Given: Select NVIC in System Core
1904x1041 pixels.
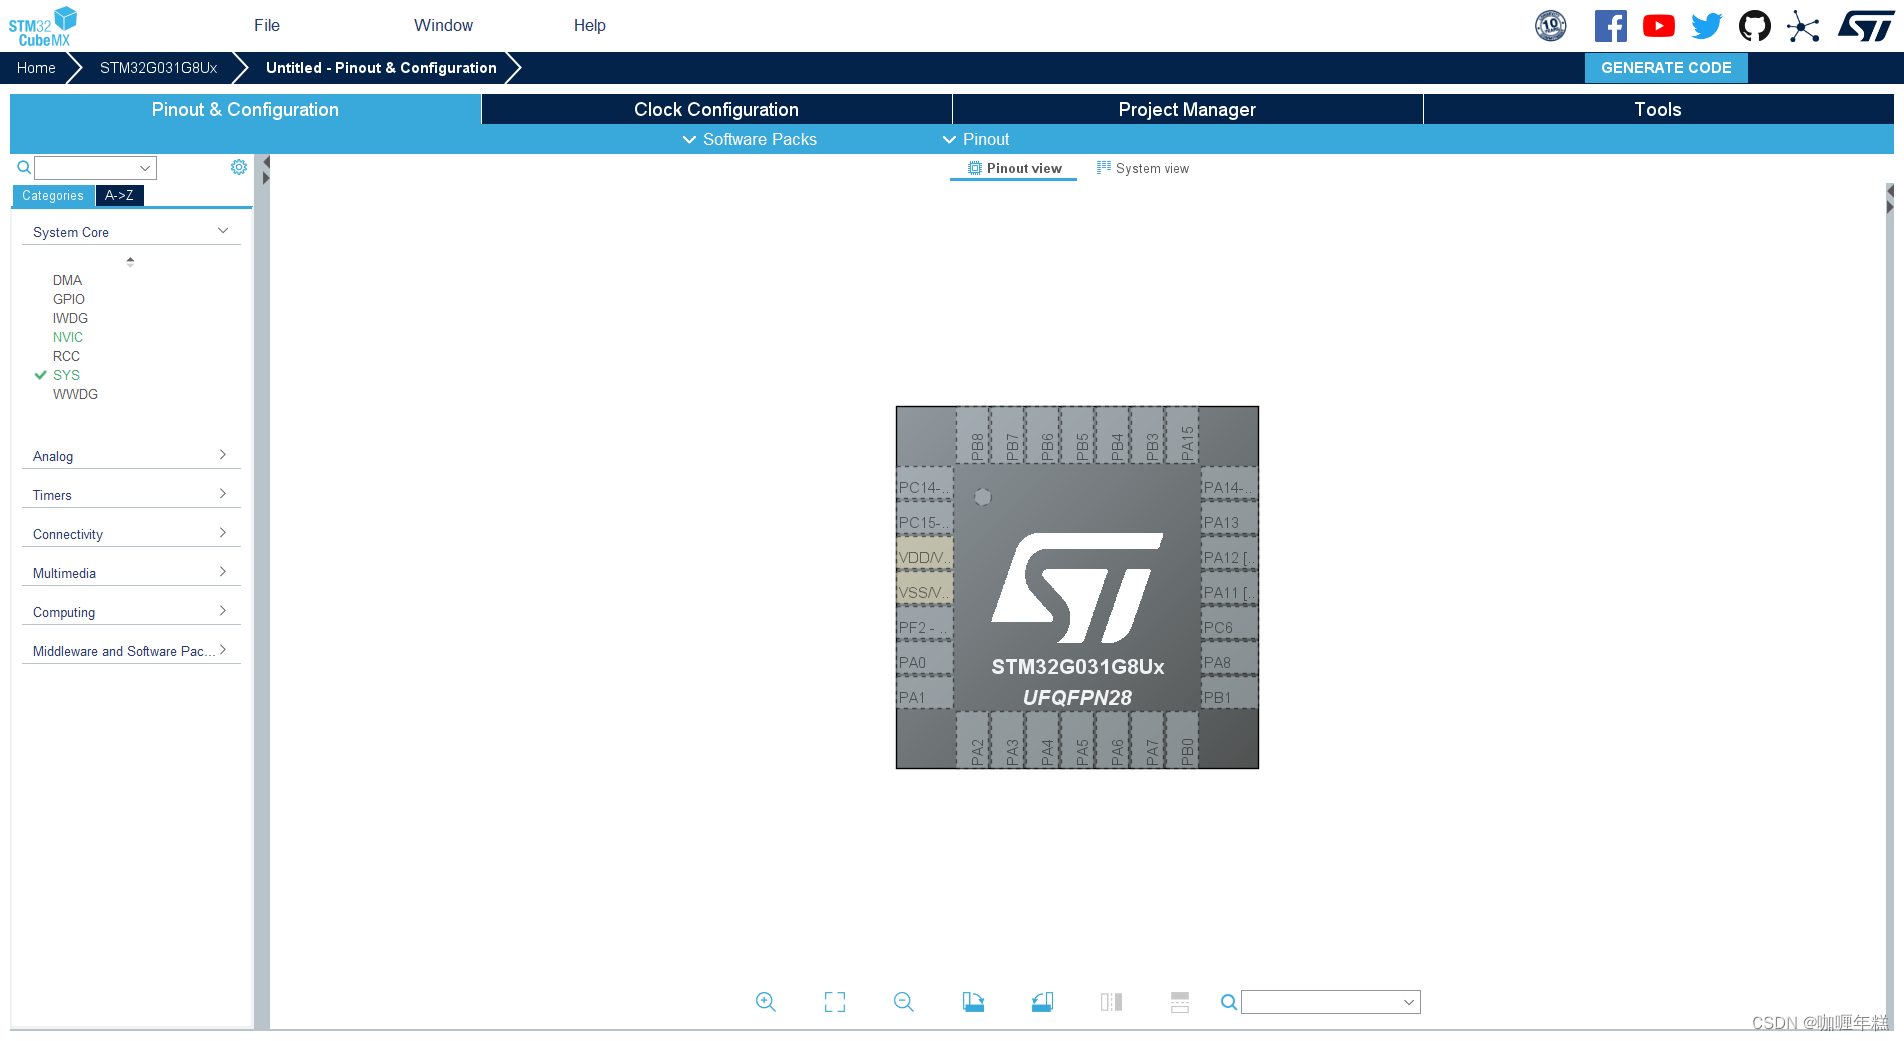Looking at the screenshot, I should click(68, 337).
